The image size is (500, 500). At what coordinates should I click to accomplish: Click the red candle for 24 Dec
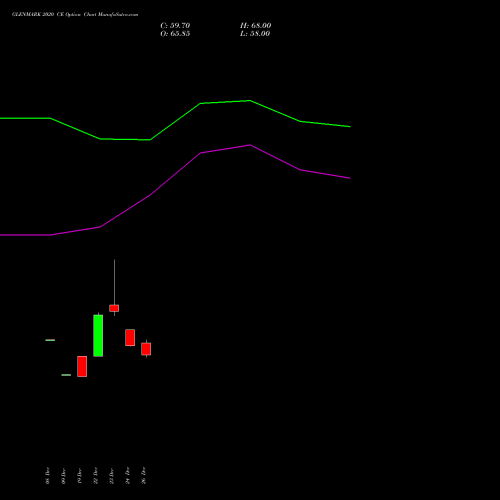coord(130,337)
